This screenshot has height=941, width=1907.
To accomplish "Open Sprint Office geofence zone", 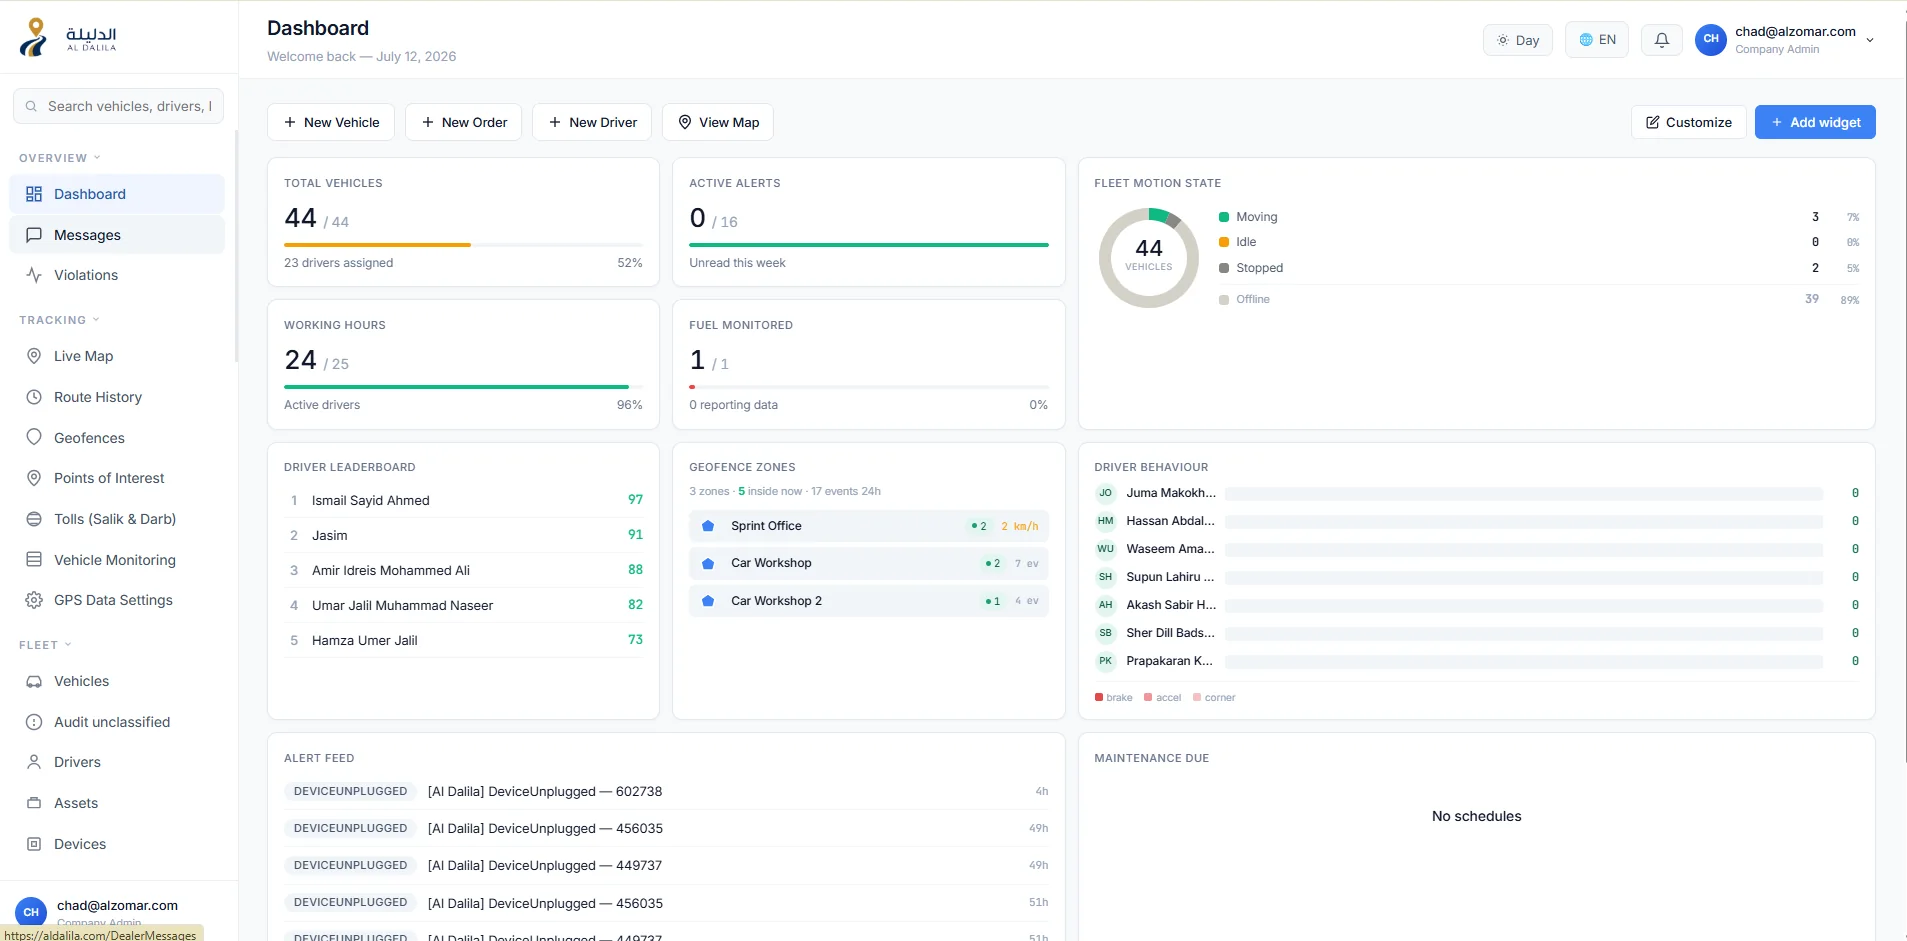I will 868,526.
